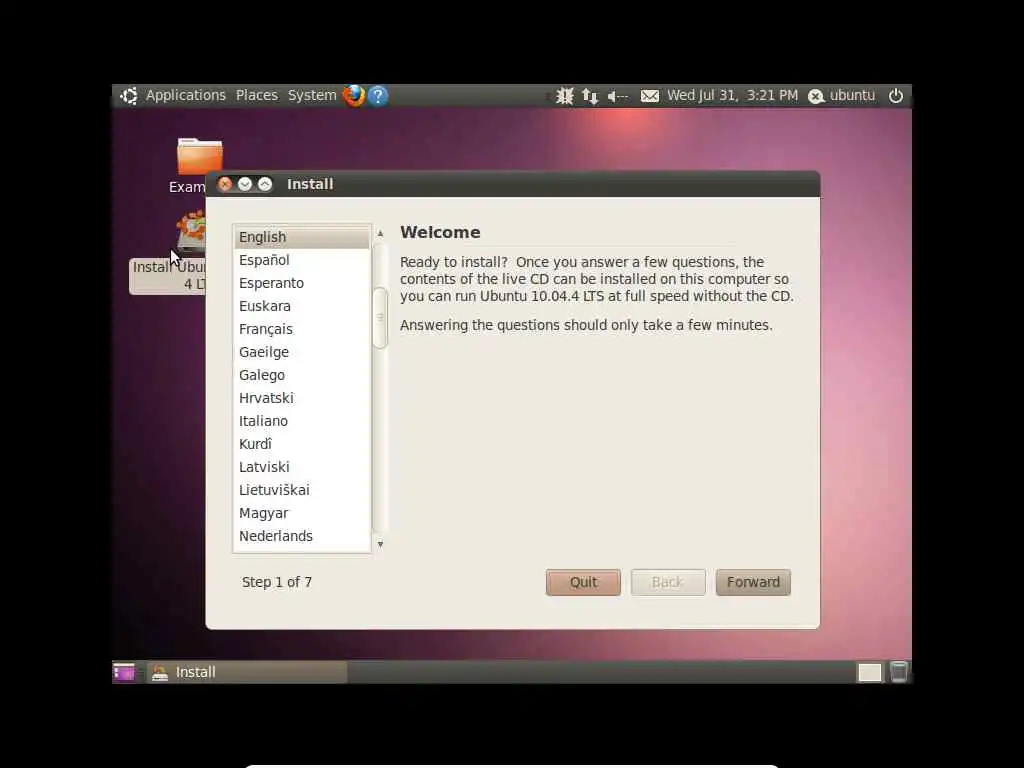Maximize the Install window
The height and width of the screenshot is (768, 1024).
264,184
